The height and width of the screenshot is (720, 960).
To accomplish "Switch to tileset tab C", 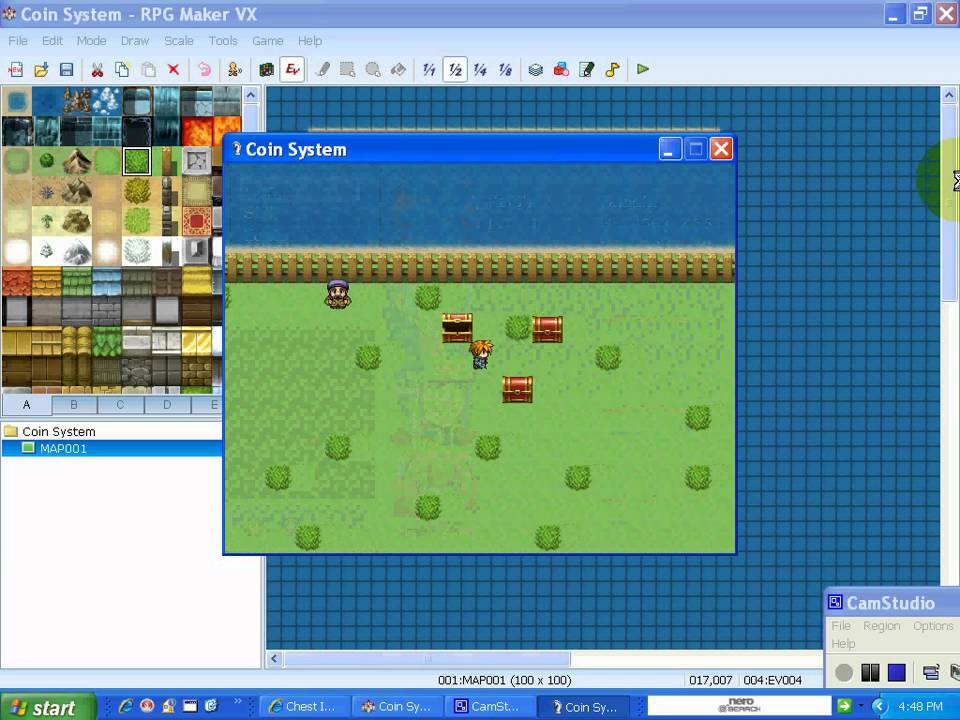I will 120,405.
